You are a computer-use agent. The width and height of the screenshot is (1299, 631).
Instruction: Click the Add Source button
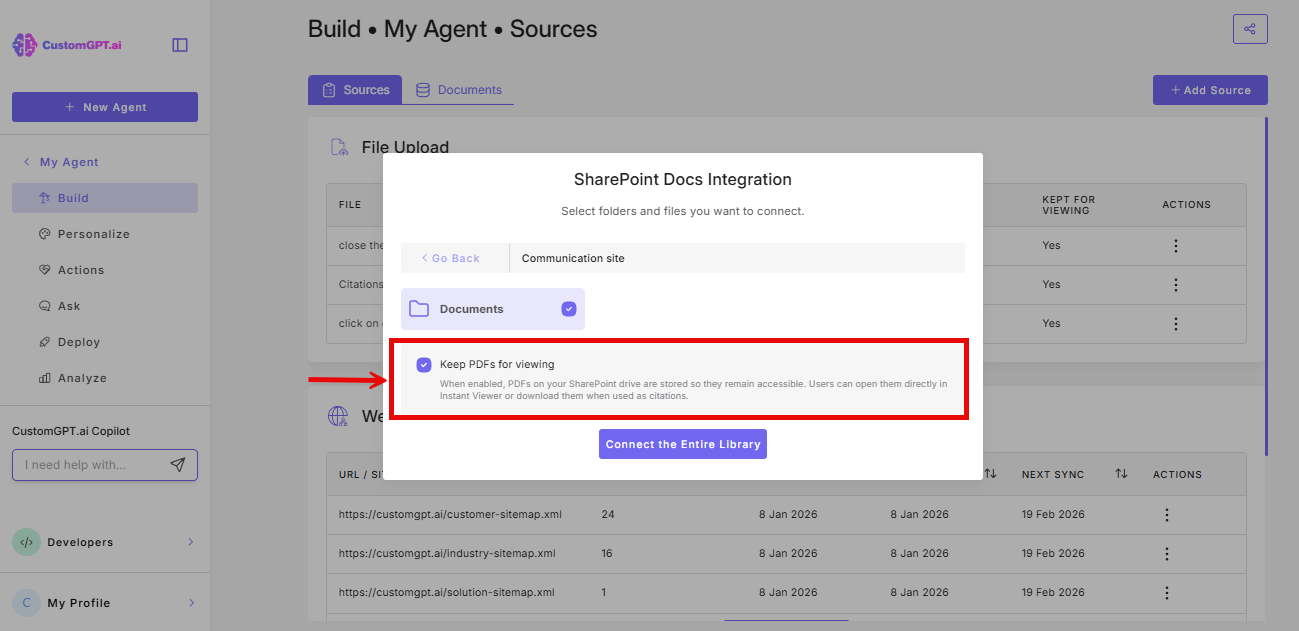(x=1210, y=90)
